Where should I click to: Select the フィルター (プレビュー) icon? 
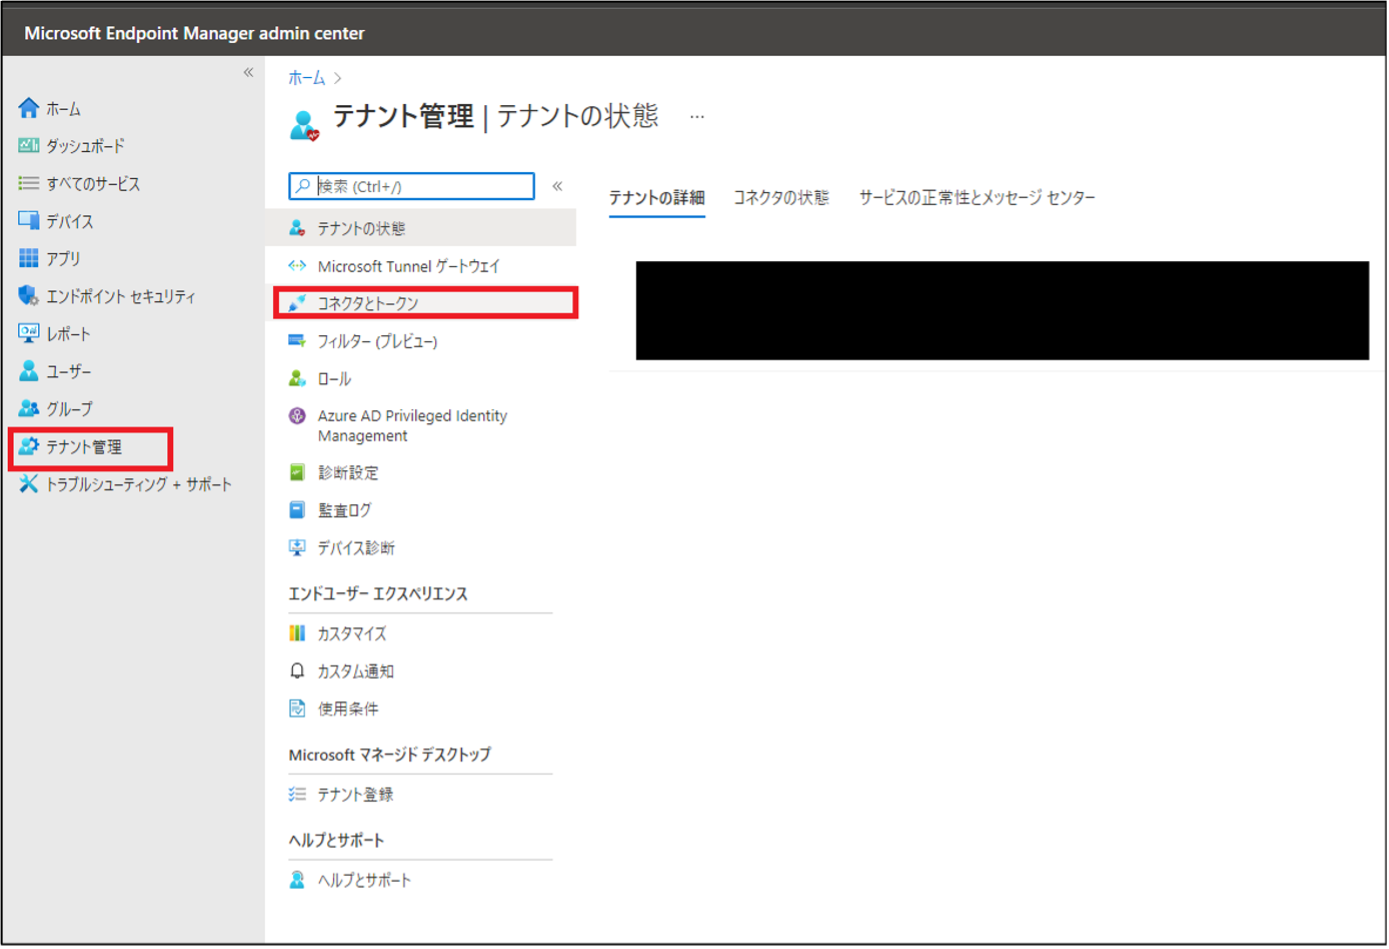pos(297,341)
